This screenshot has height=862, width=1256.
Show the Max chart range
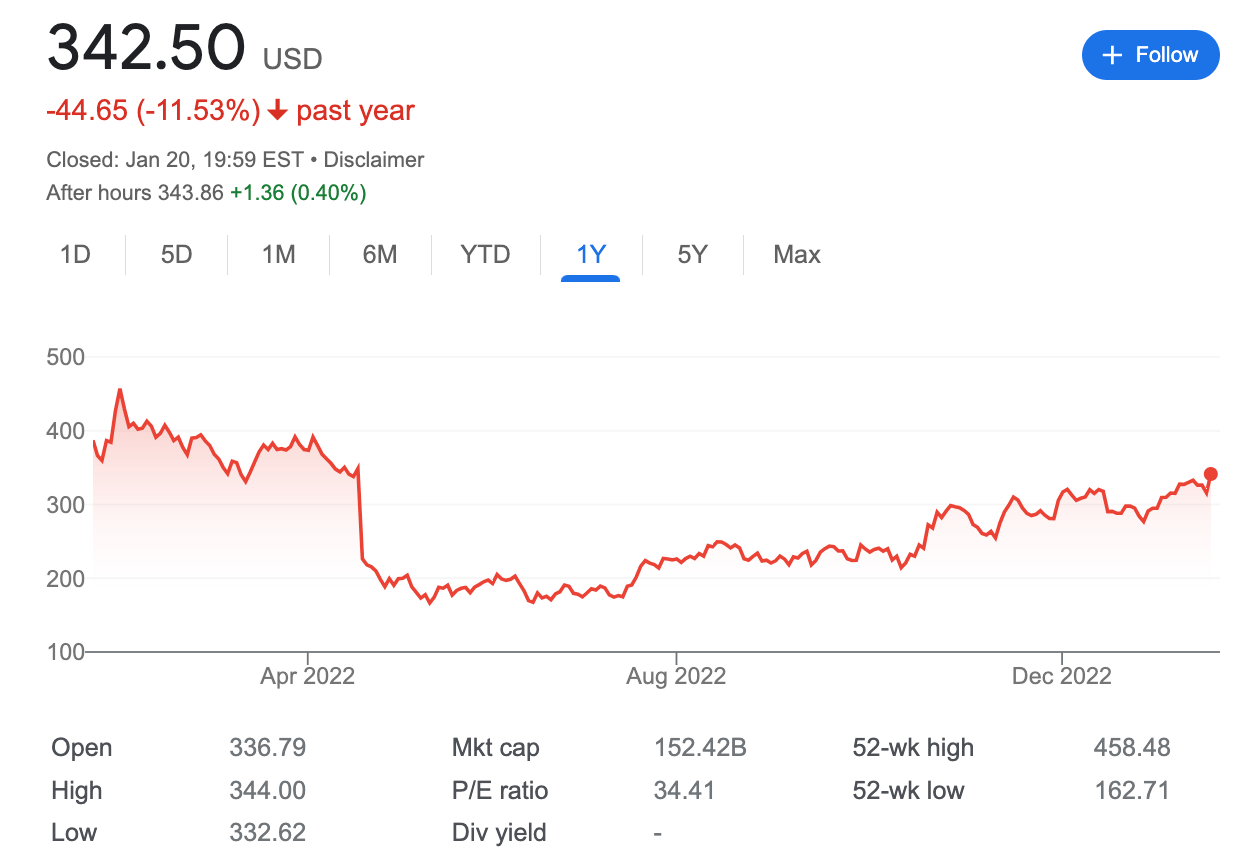click(797, 255)
